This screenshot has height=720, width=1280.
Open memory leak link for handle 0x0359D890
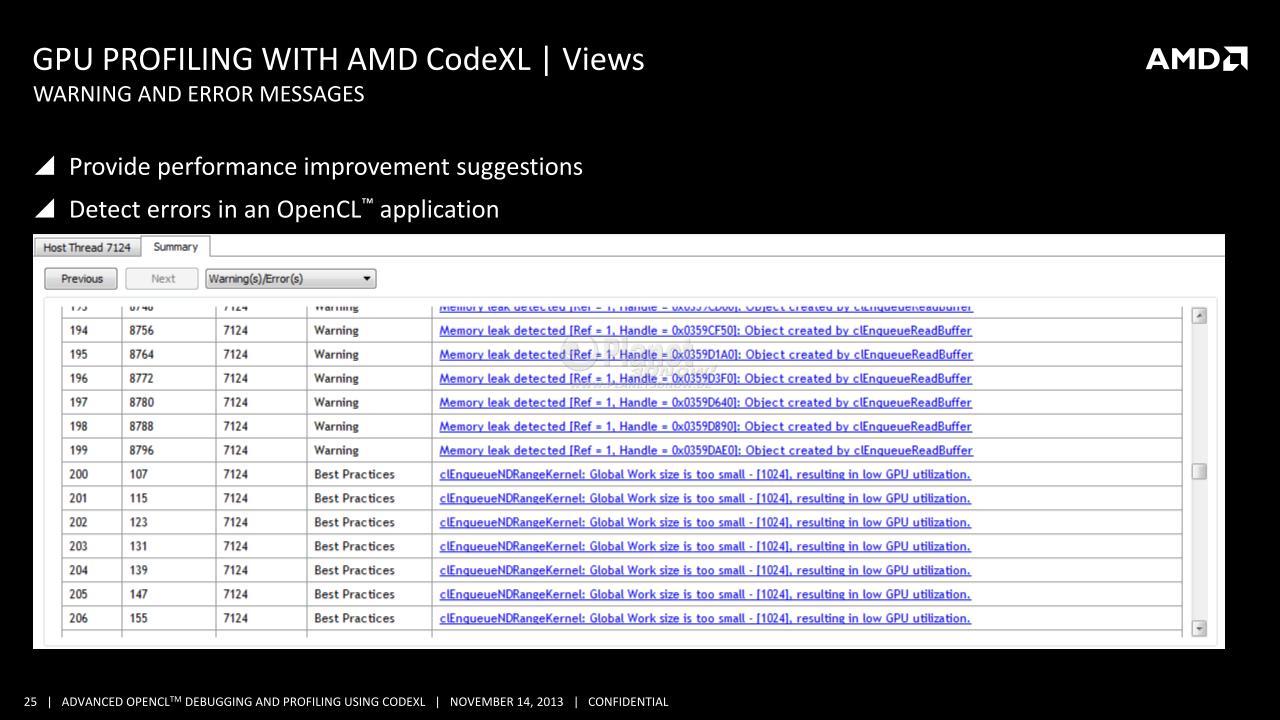706,426
